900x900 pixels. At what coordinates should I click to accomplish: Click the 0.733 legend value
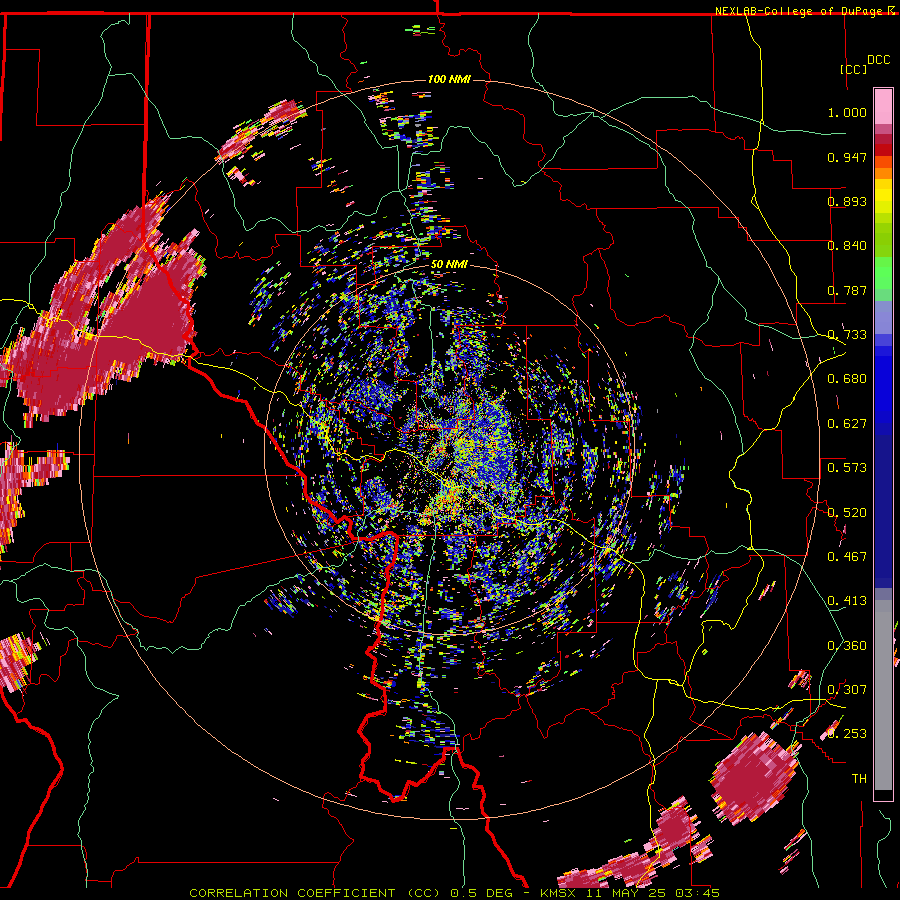(847, 335)
